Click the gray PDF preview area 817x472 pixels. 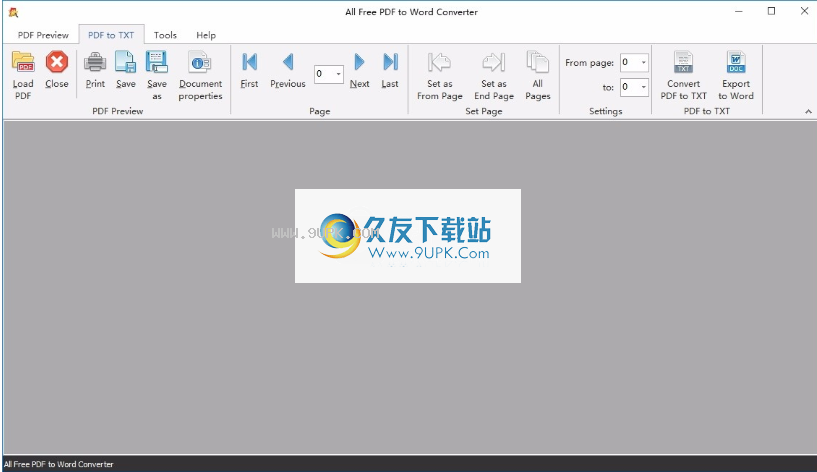[x=409, y=287]
